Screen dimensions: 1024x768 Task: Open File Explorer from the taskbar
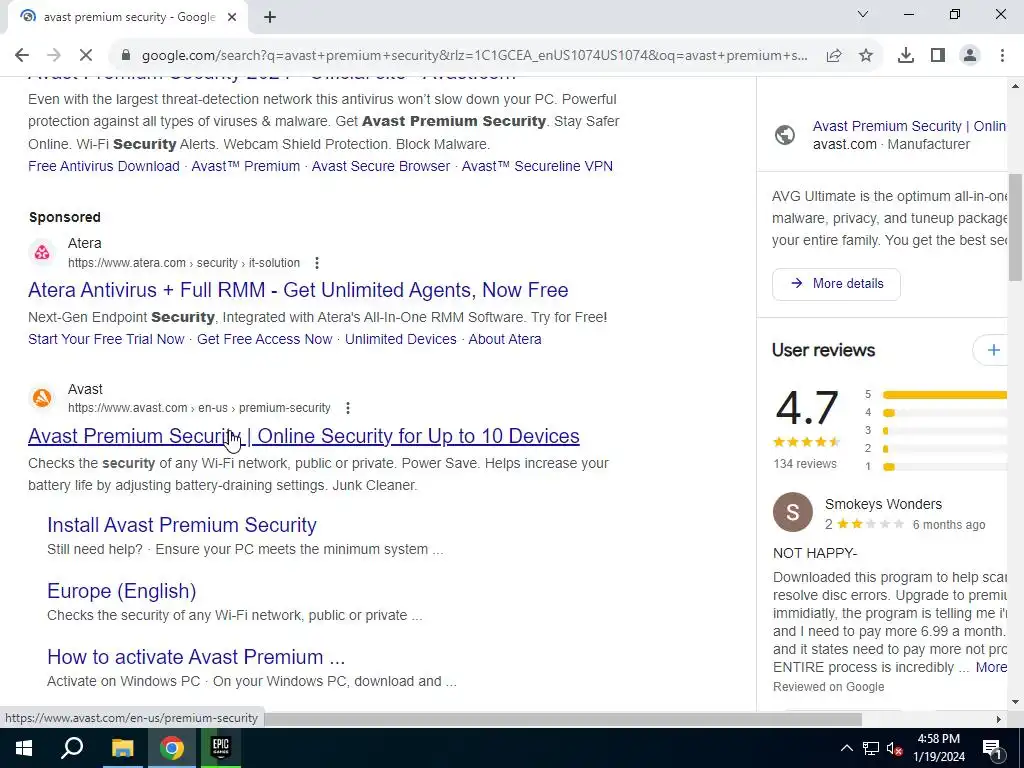[122, 748]
